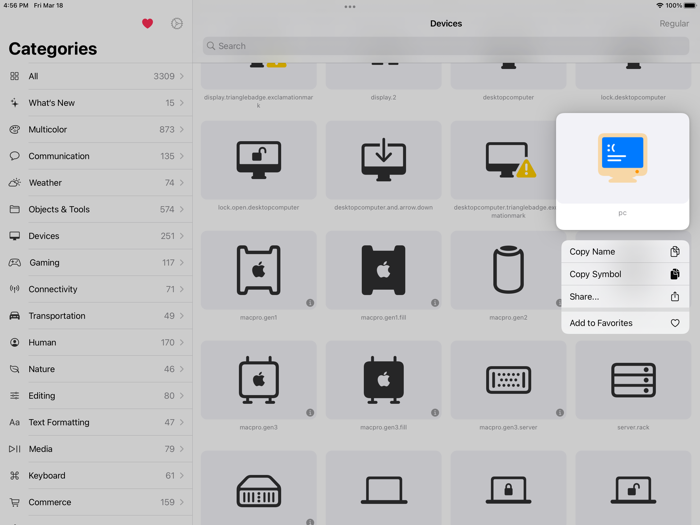Select the macpro.gen3.server symbol
Viewport: 700px width, 525px height.
[508, 380]
